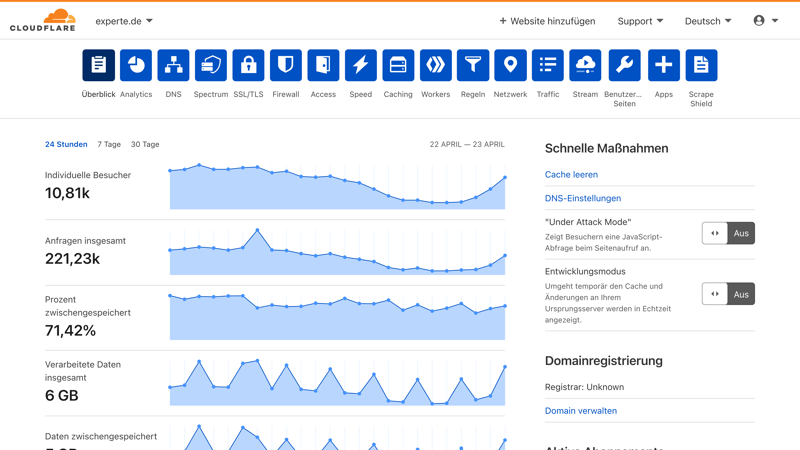Select the SSL/TLS padlock icon
The height and width of the screenshot is (450, 800).
click(248, 65)
